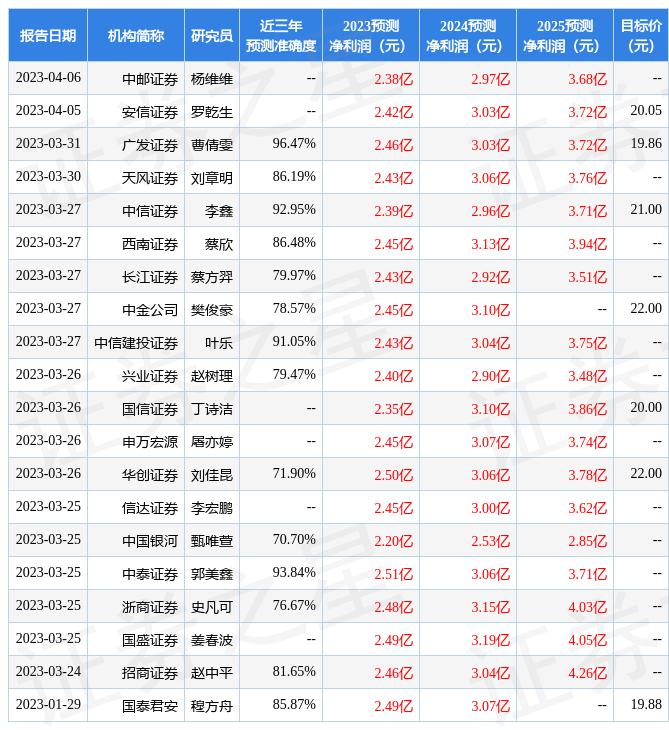Viewport: 669px width, 730px height.
Task: Click the 近三年预测准确度 column header
Action: point(281,35)
